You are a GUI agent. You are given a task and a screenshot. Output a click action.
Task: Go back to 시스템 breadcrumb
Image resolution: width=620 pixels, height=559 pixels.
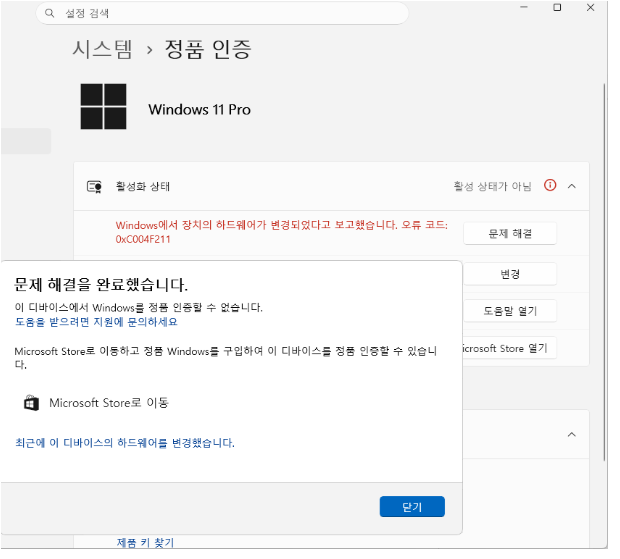(x=104, y=50)
